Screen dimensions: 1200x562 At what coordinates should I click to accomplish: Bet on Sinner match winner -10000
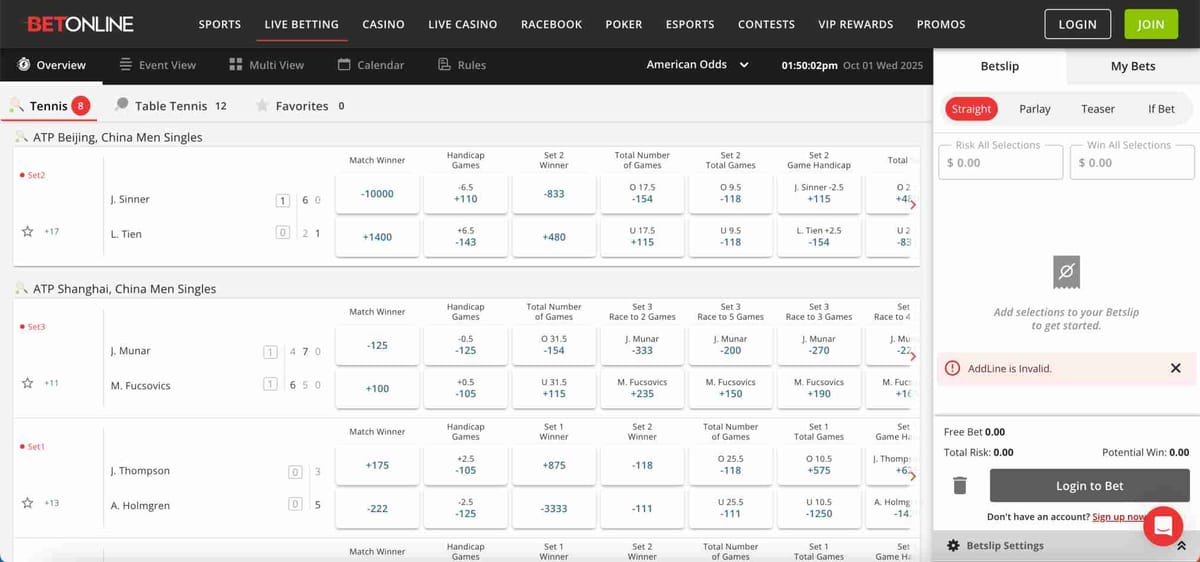(377, 194)
